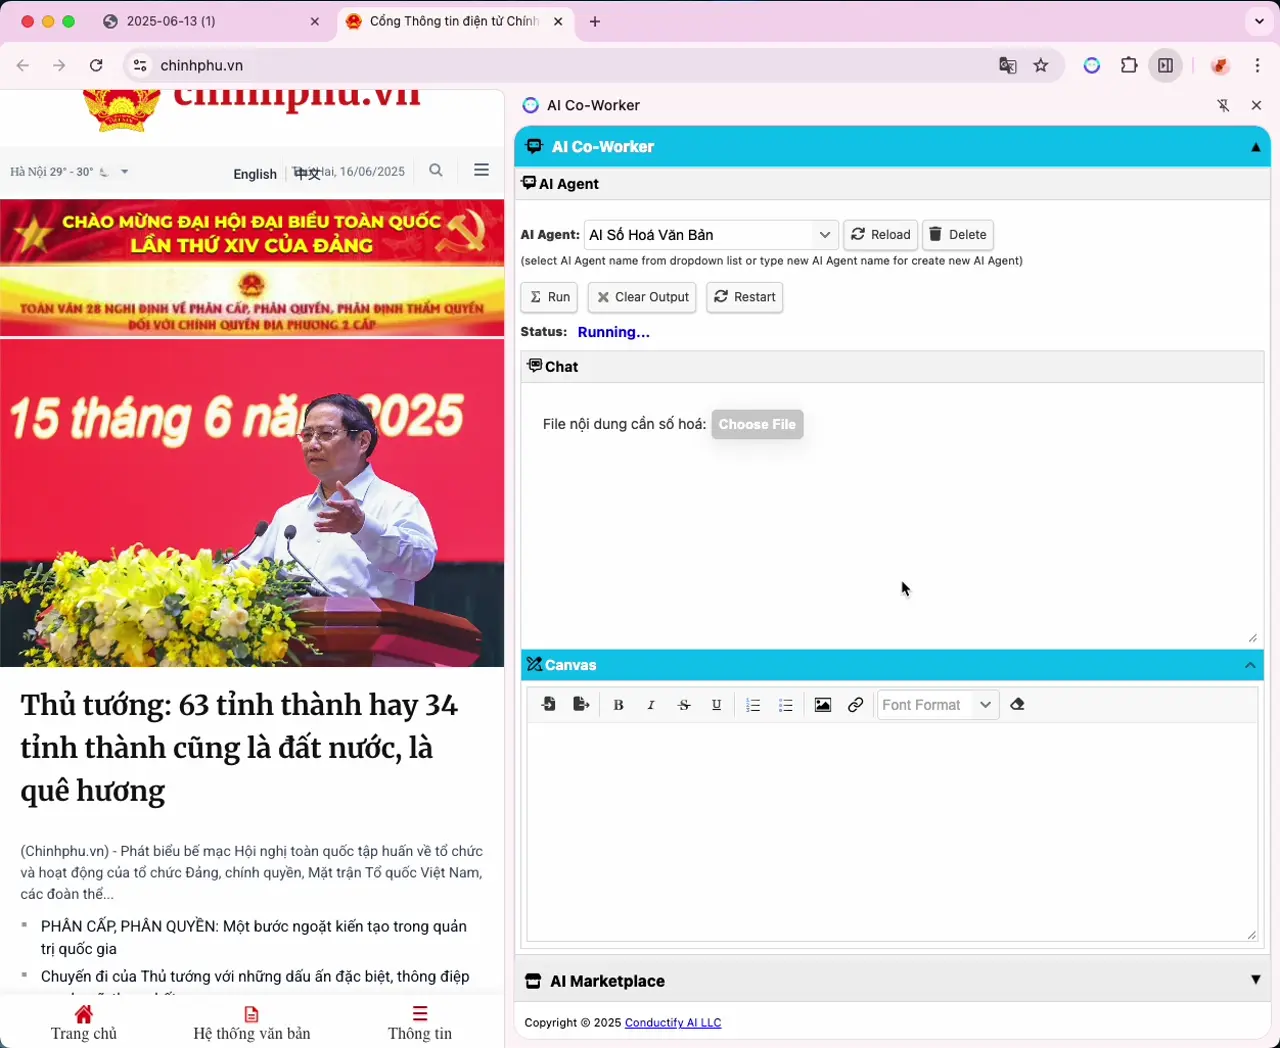Viewport: 1280px width, 1048px height.
Task: Click the Export file icon in Canvas toolbar
Action: click(581, 705)
